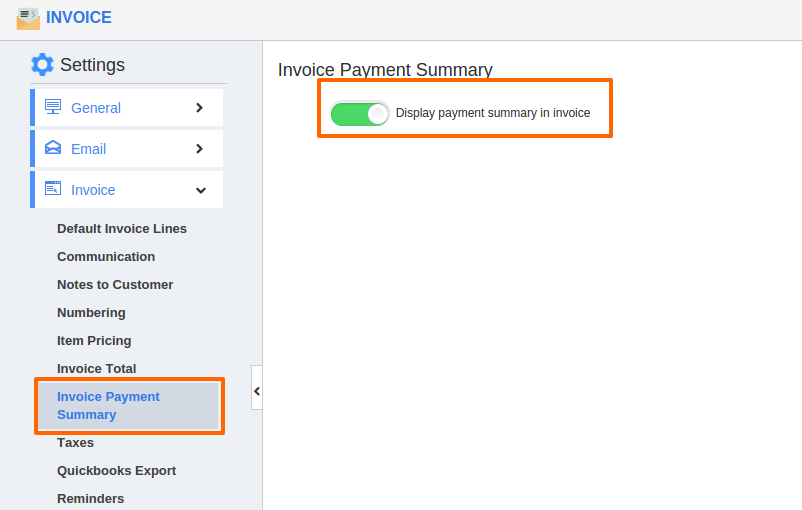This screenshot has height=510, width=802.
Task: Go to Notes to Customer
Action: click(x=115, y=285)
